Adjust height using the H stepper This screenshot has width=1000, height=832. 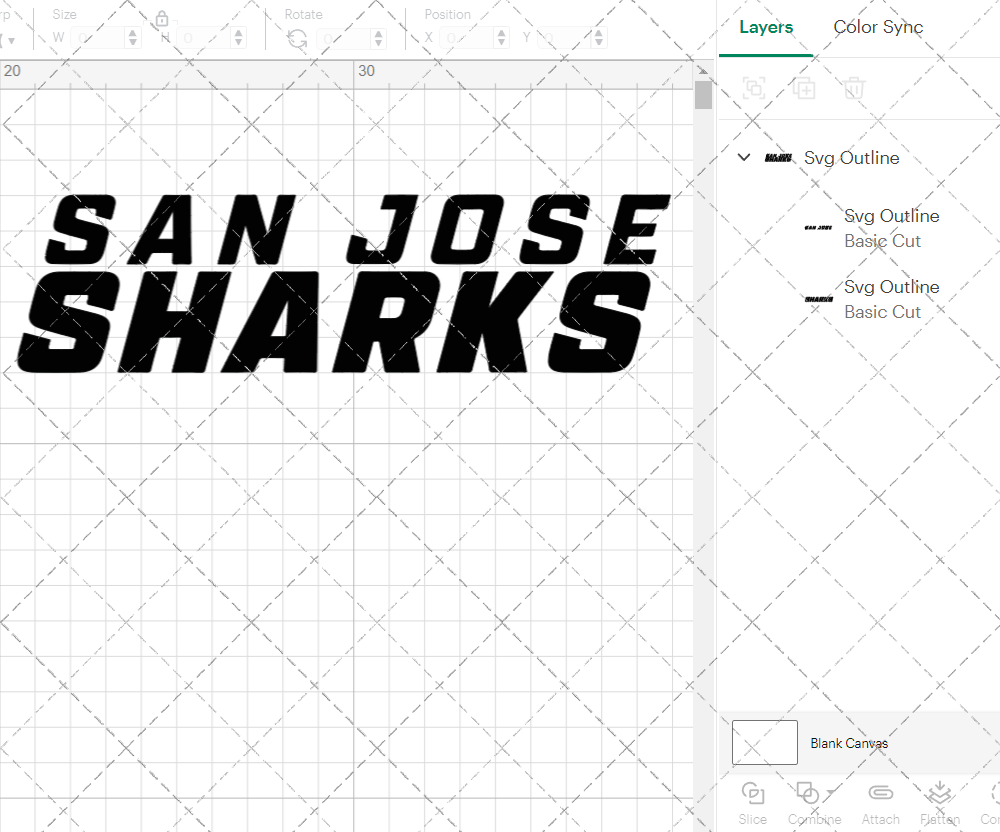click(x=238, y=38)
